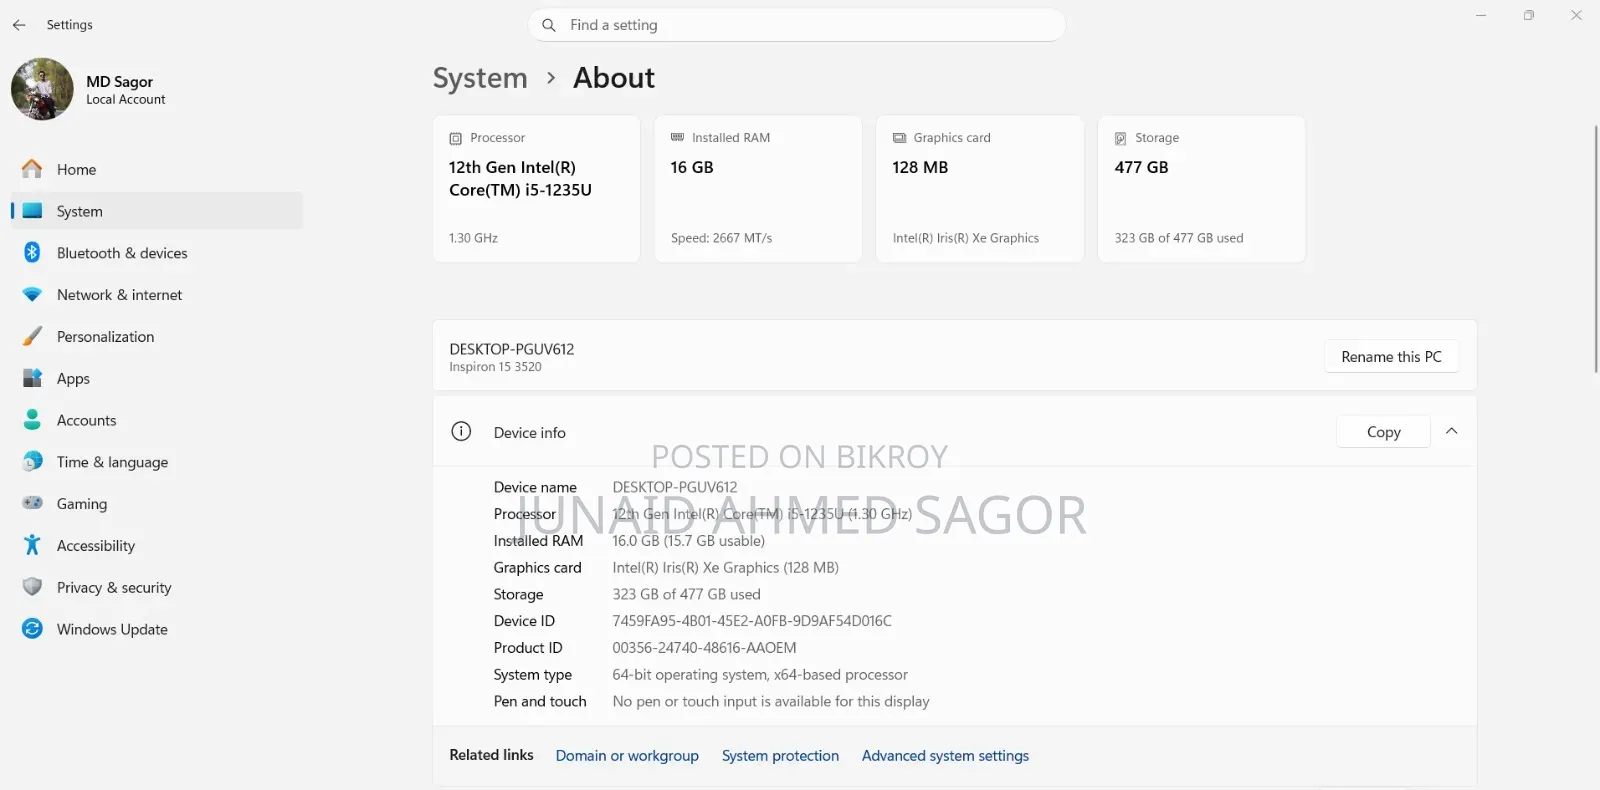
Task: Click the Windows Update refresh icon
Action: pos(32,629)
